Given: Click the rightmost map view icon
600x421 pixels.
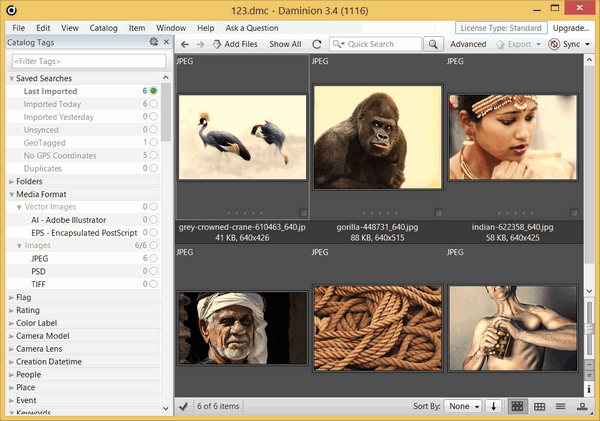Looking at the screenshot, I should click(x=582, y=406).
